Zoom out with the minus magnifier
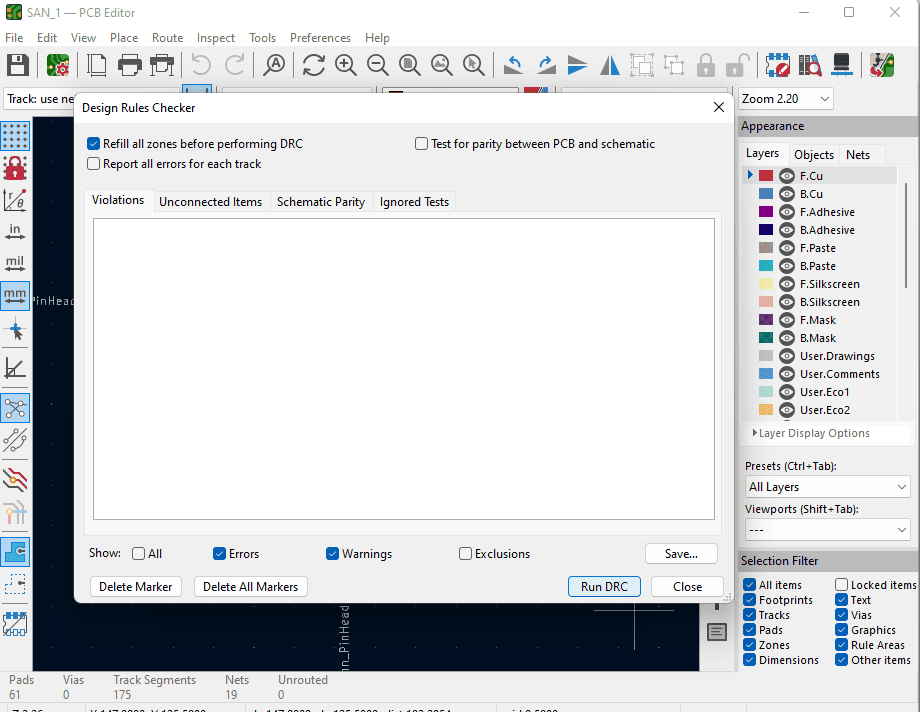The image size is (920, 712). coord(377,65)
